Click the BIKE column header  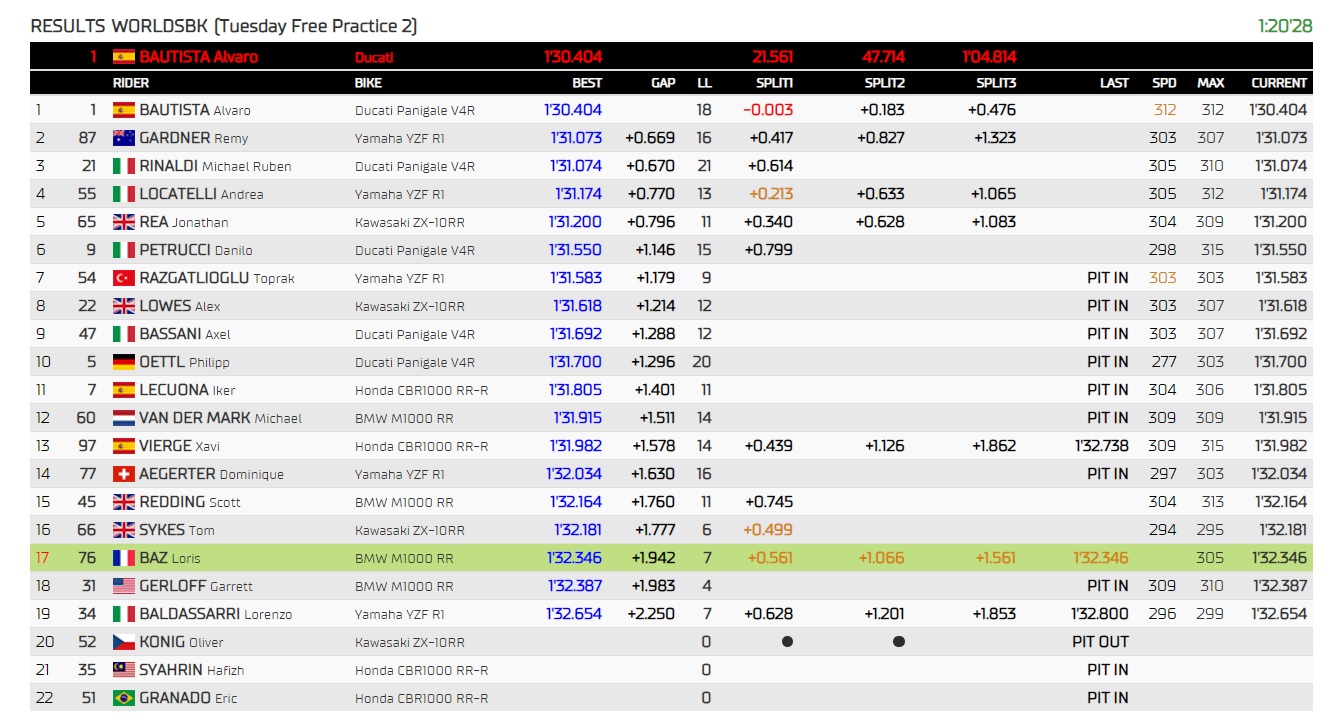coord(368,83)
